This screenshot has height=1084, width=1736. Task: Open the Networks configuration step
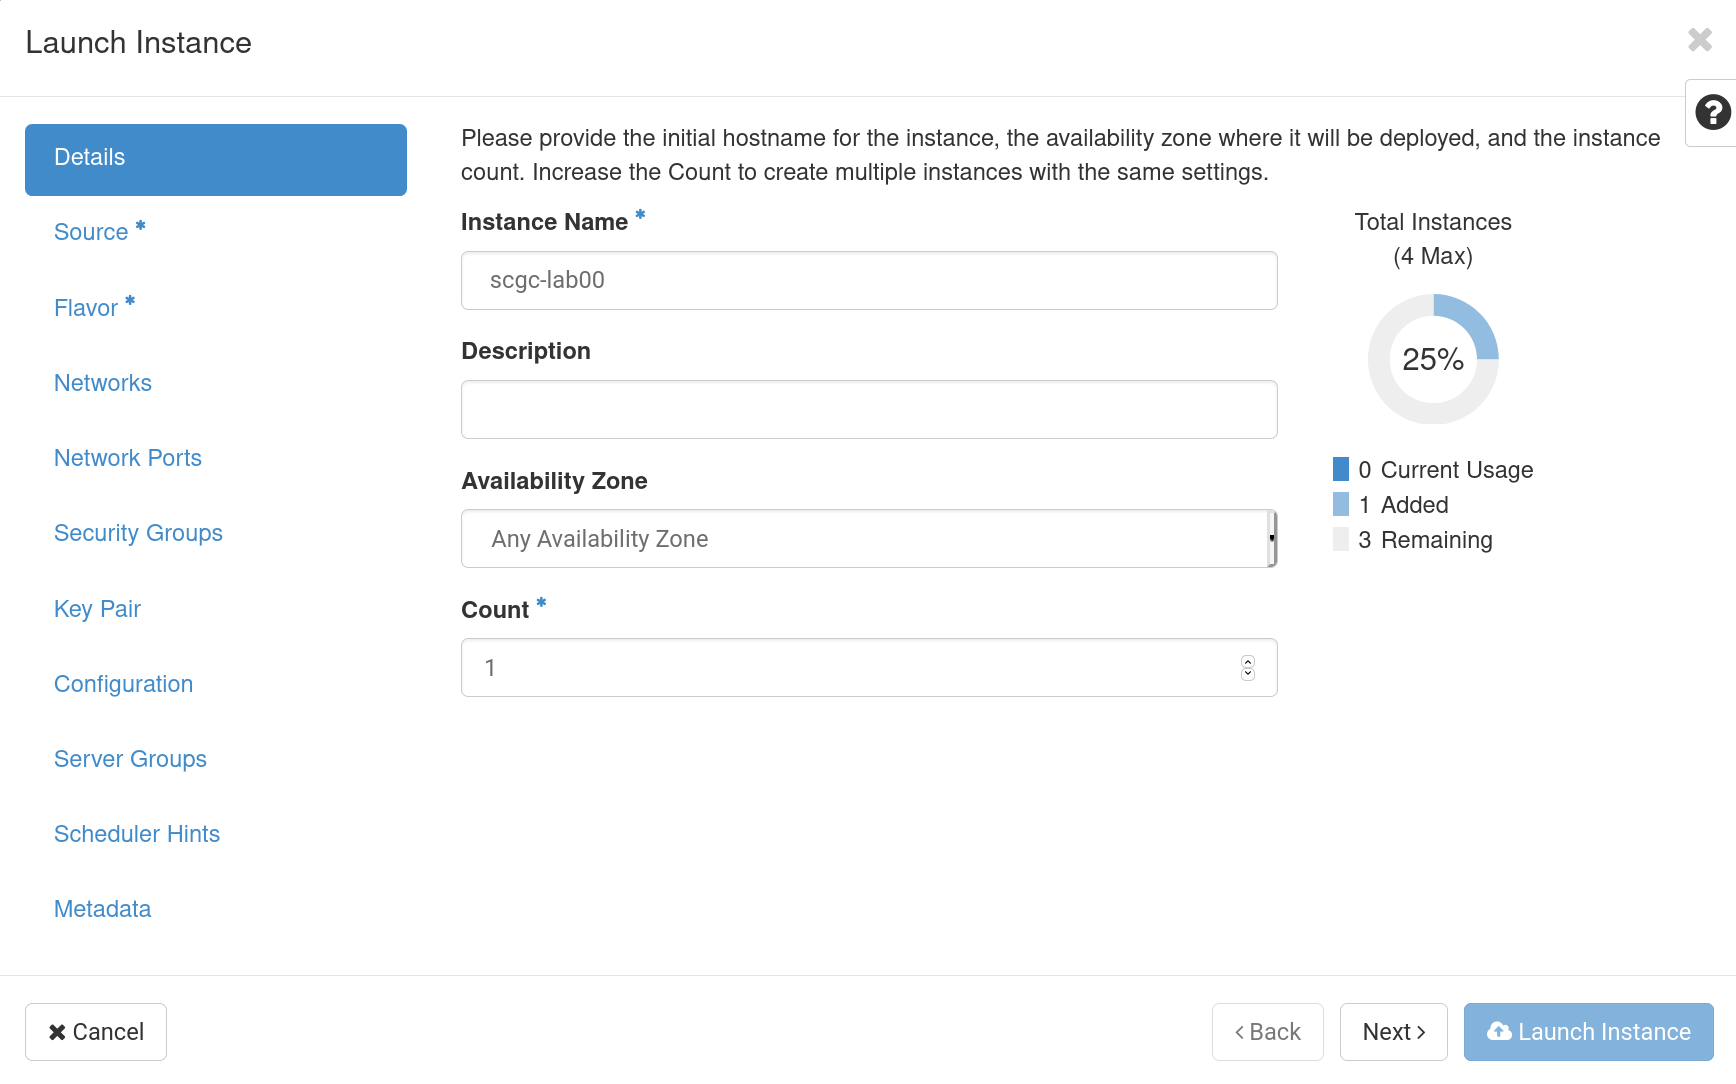pos(102,382)
